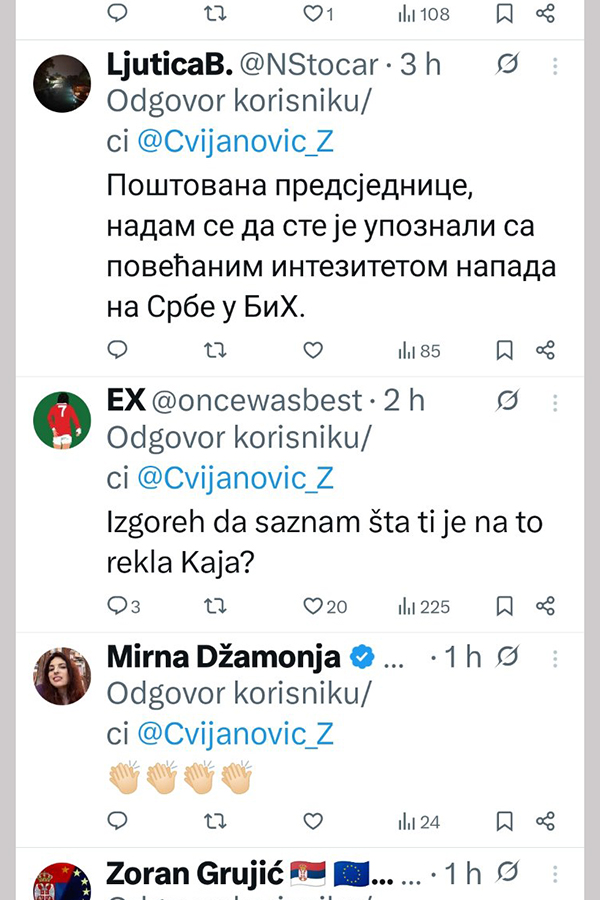Image resolution: width=600 pixels, height=900 pixels.
Task: Reply to LjuticaB.'s tweet
Action: click(x=117, y=350)
